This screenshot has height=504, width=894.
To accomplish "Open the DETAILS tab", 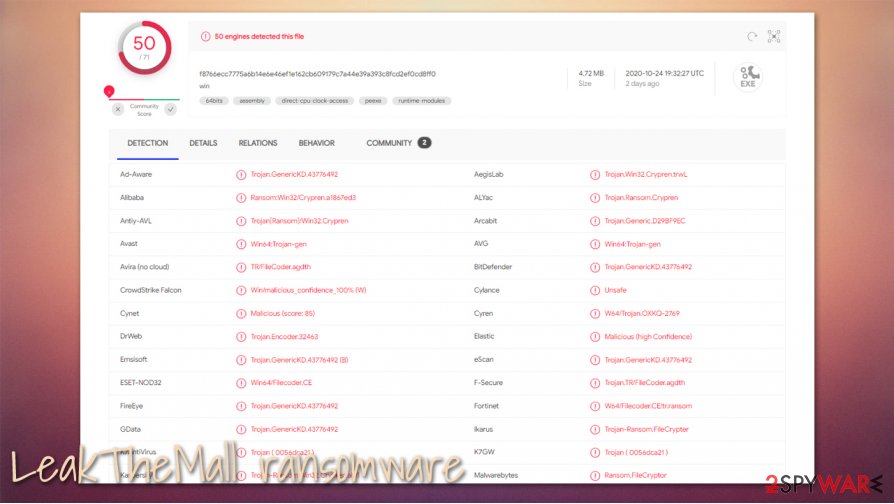I will pyautogui.click(x=203, y=143).
